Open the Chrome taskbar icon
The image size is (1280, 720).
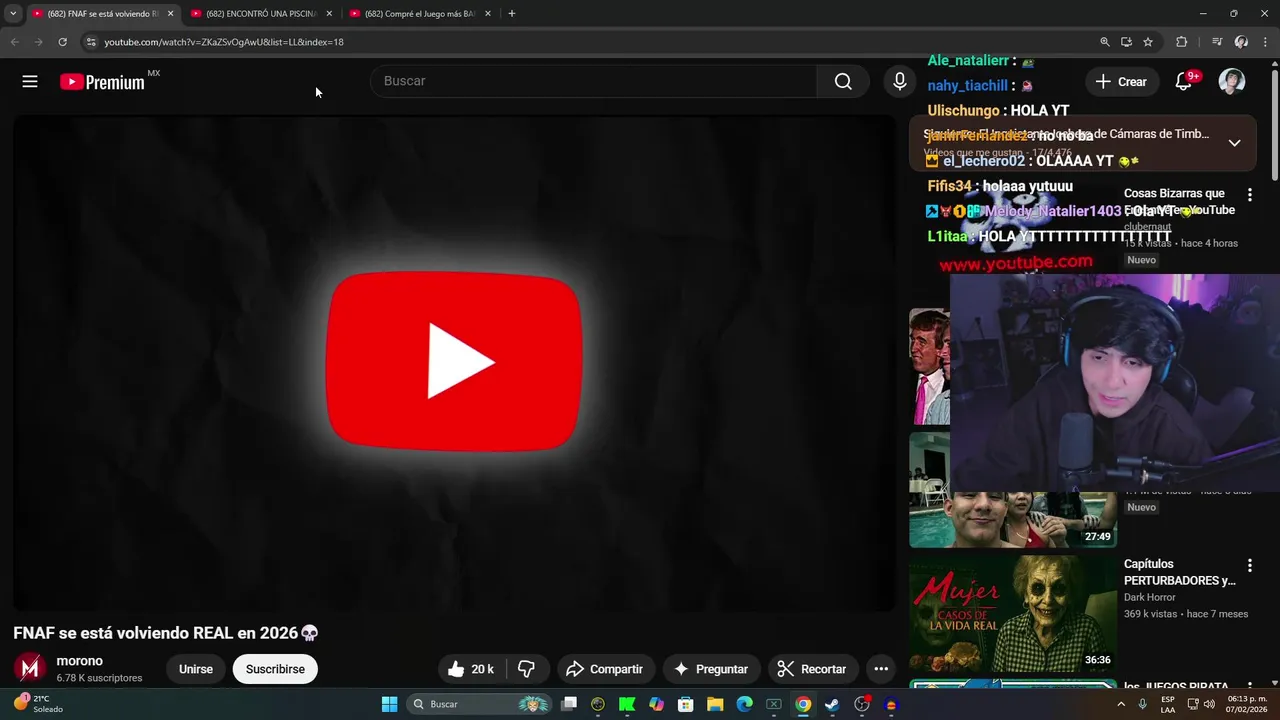[x=803, y=704]
